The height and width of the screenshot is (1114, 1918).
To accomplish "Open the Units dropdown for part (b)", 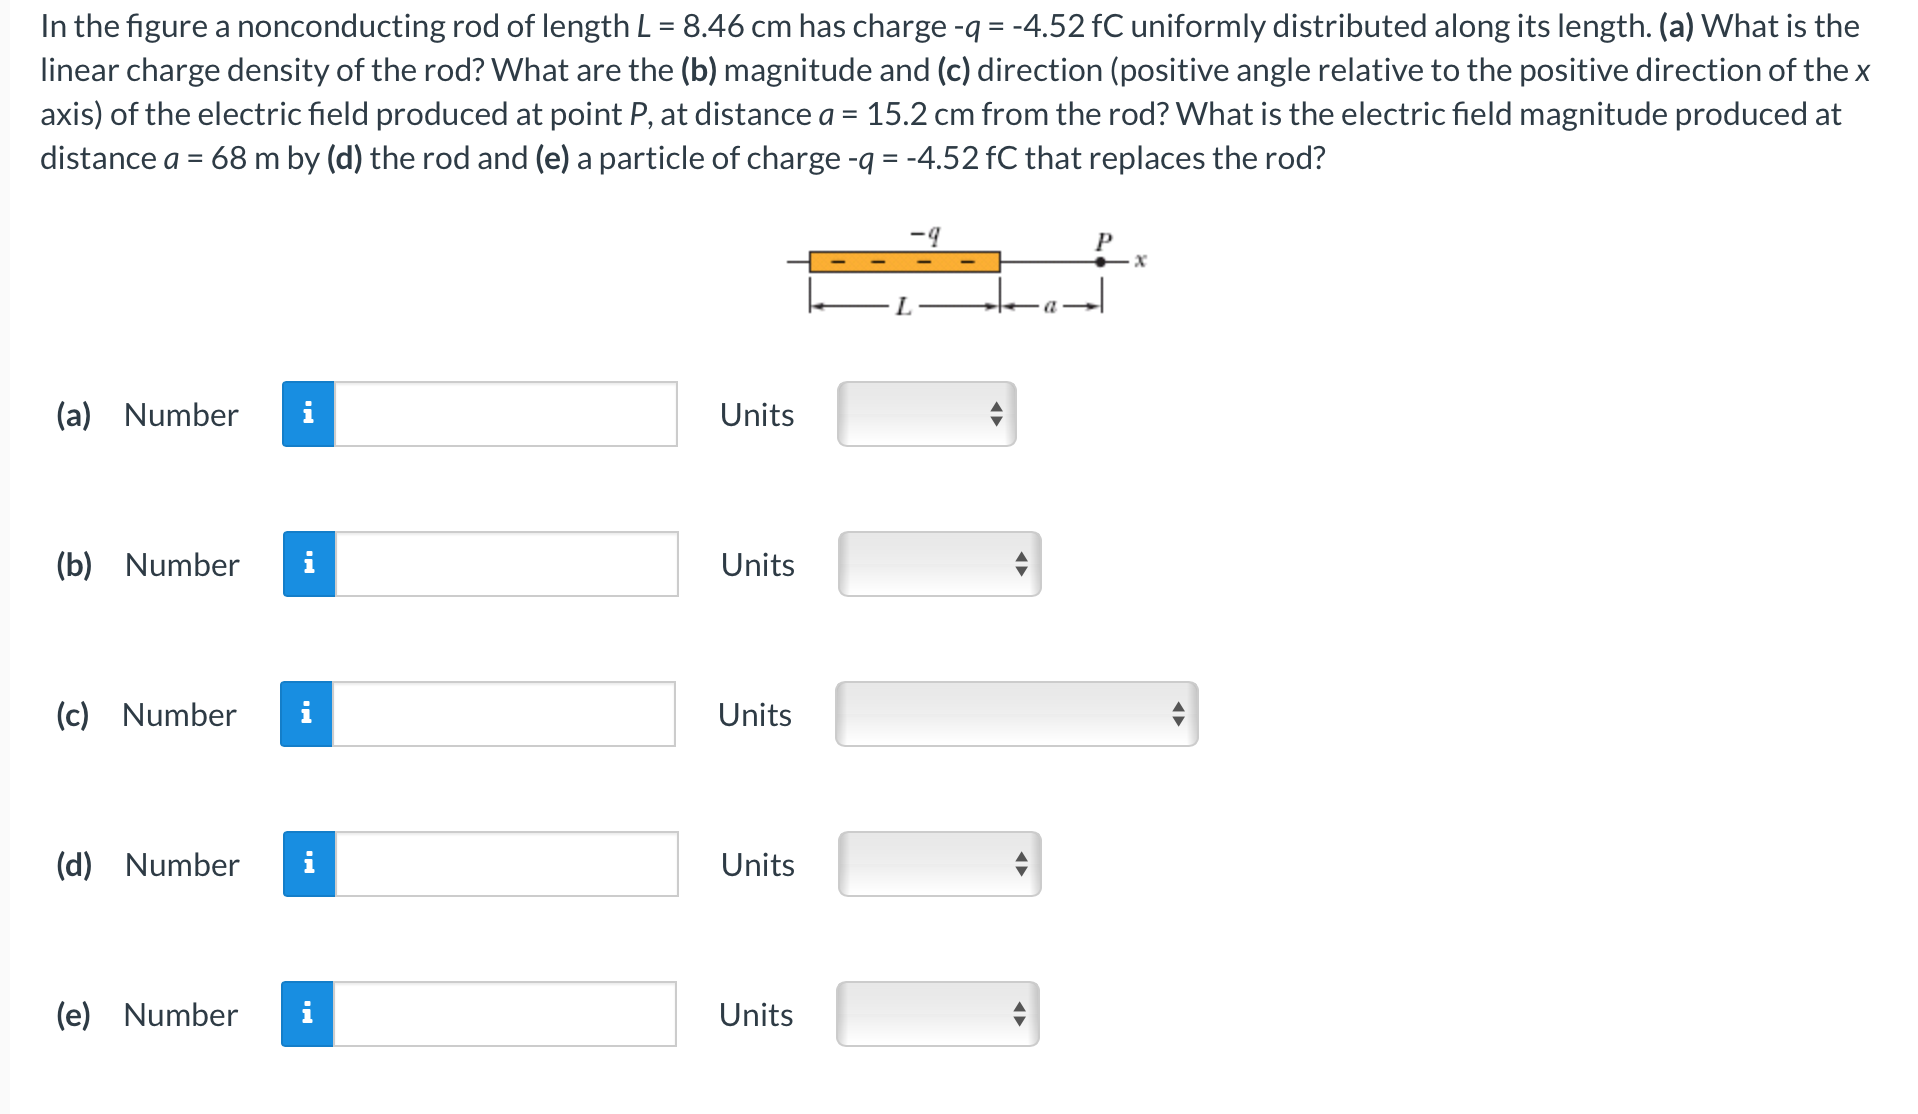I will 938,563.
